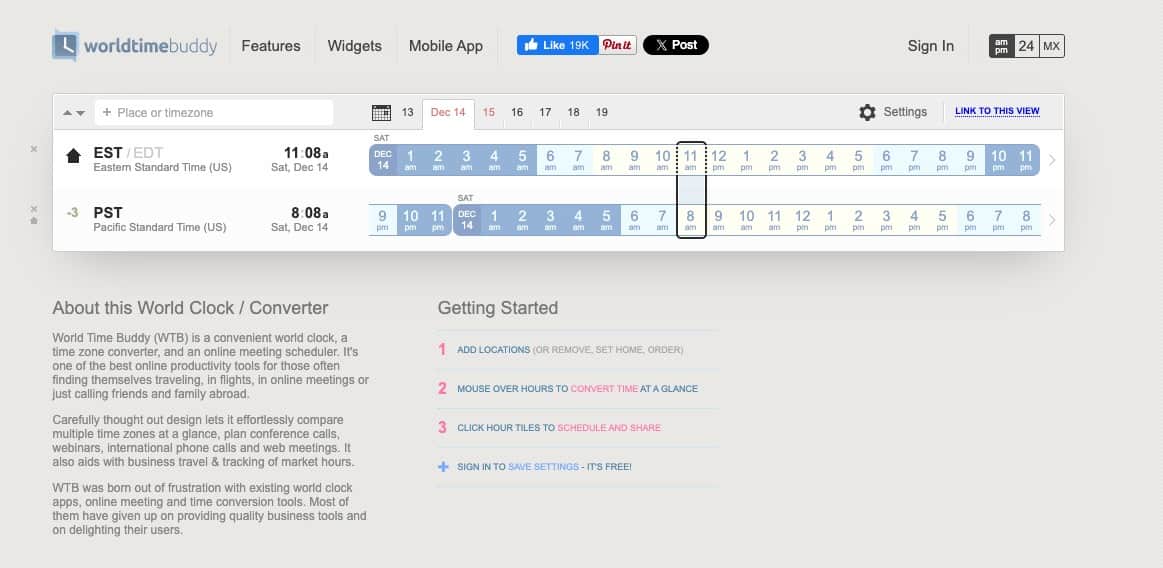Remove the EST row with its X

34,149
